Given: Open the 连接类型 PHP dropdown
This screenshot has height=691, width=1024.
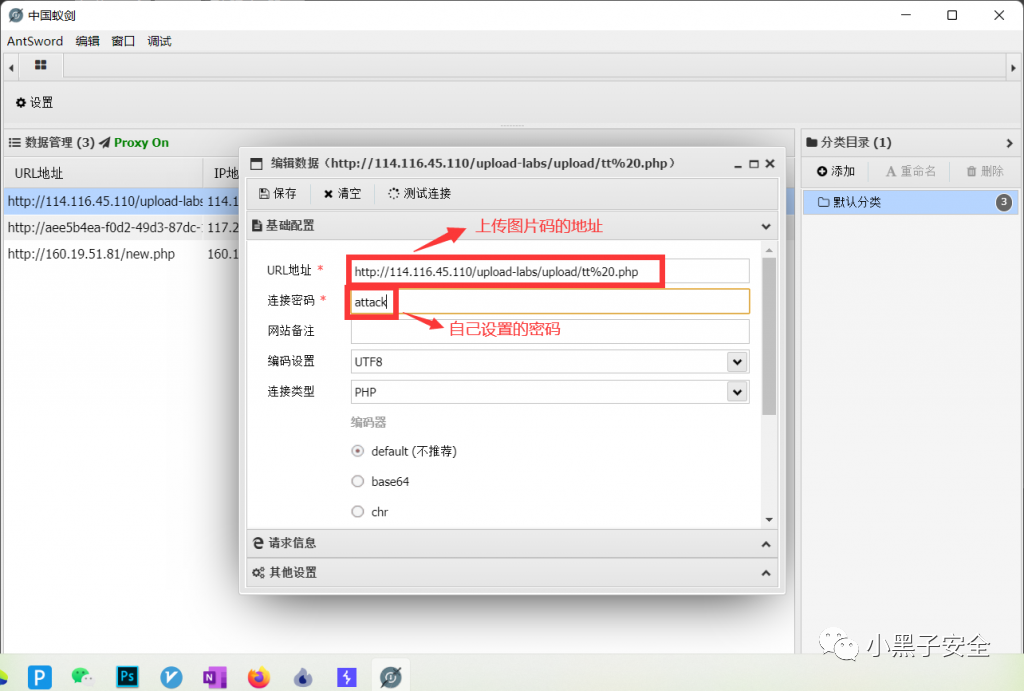Looking at the screenshot, I should click(549, 392).
